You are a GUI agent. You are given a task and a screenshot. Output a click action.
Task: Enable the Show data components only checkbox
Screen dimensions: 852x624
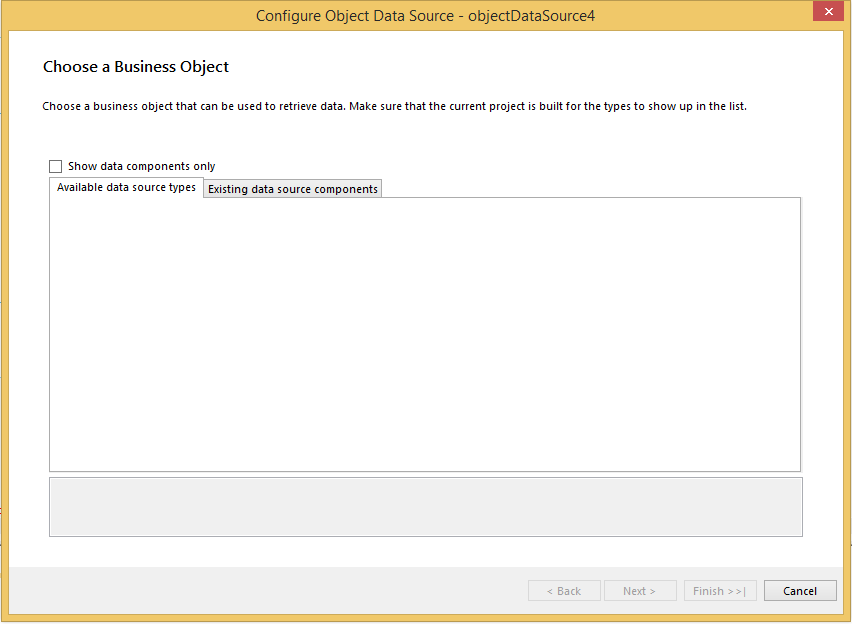tap(56, 167)
